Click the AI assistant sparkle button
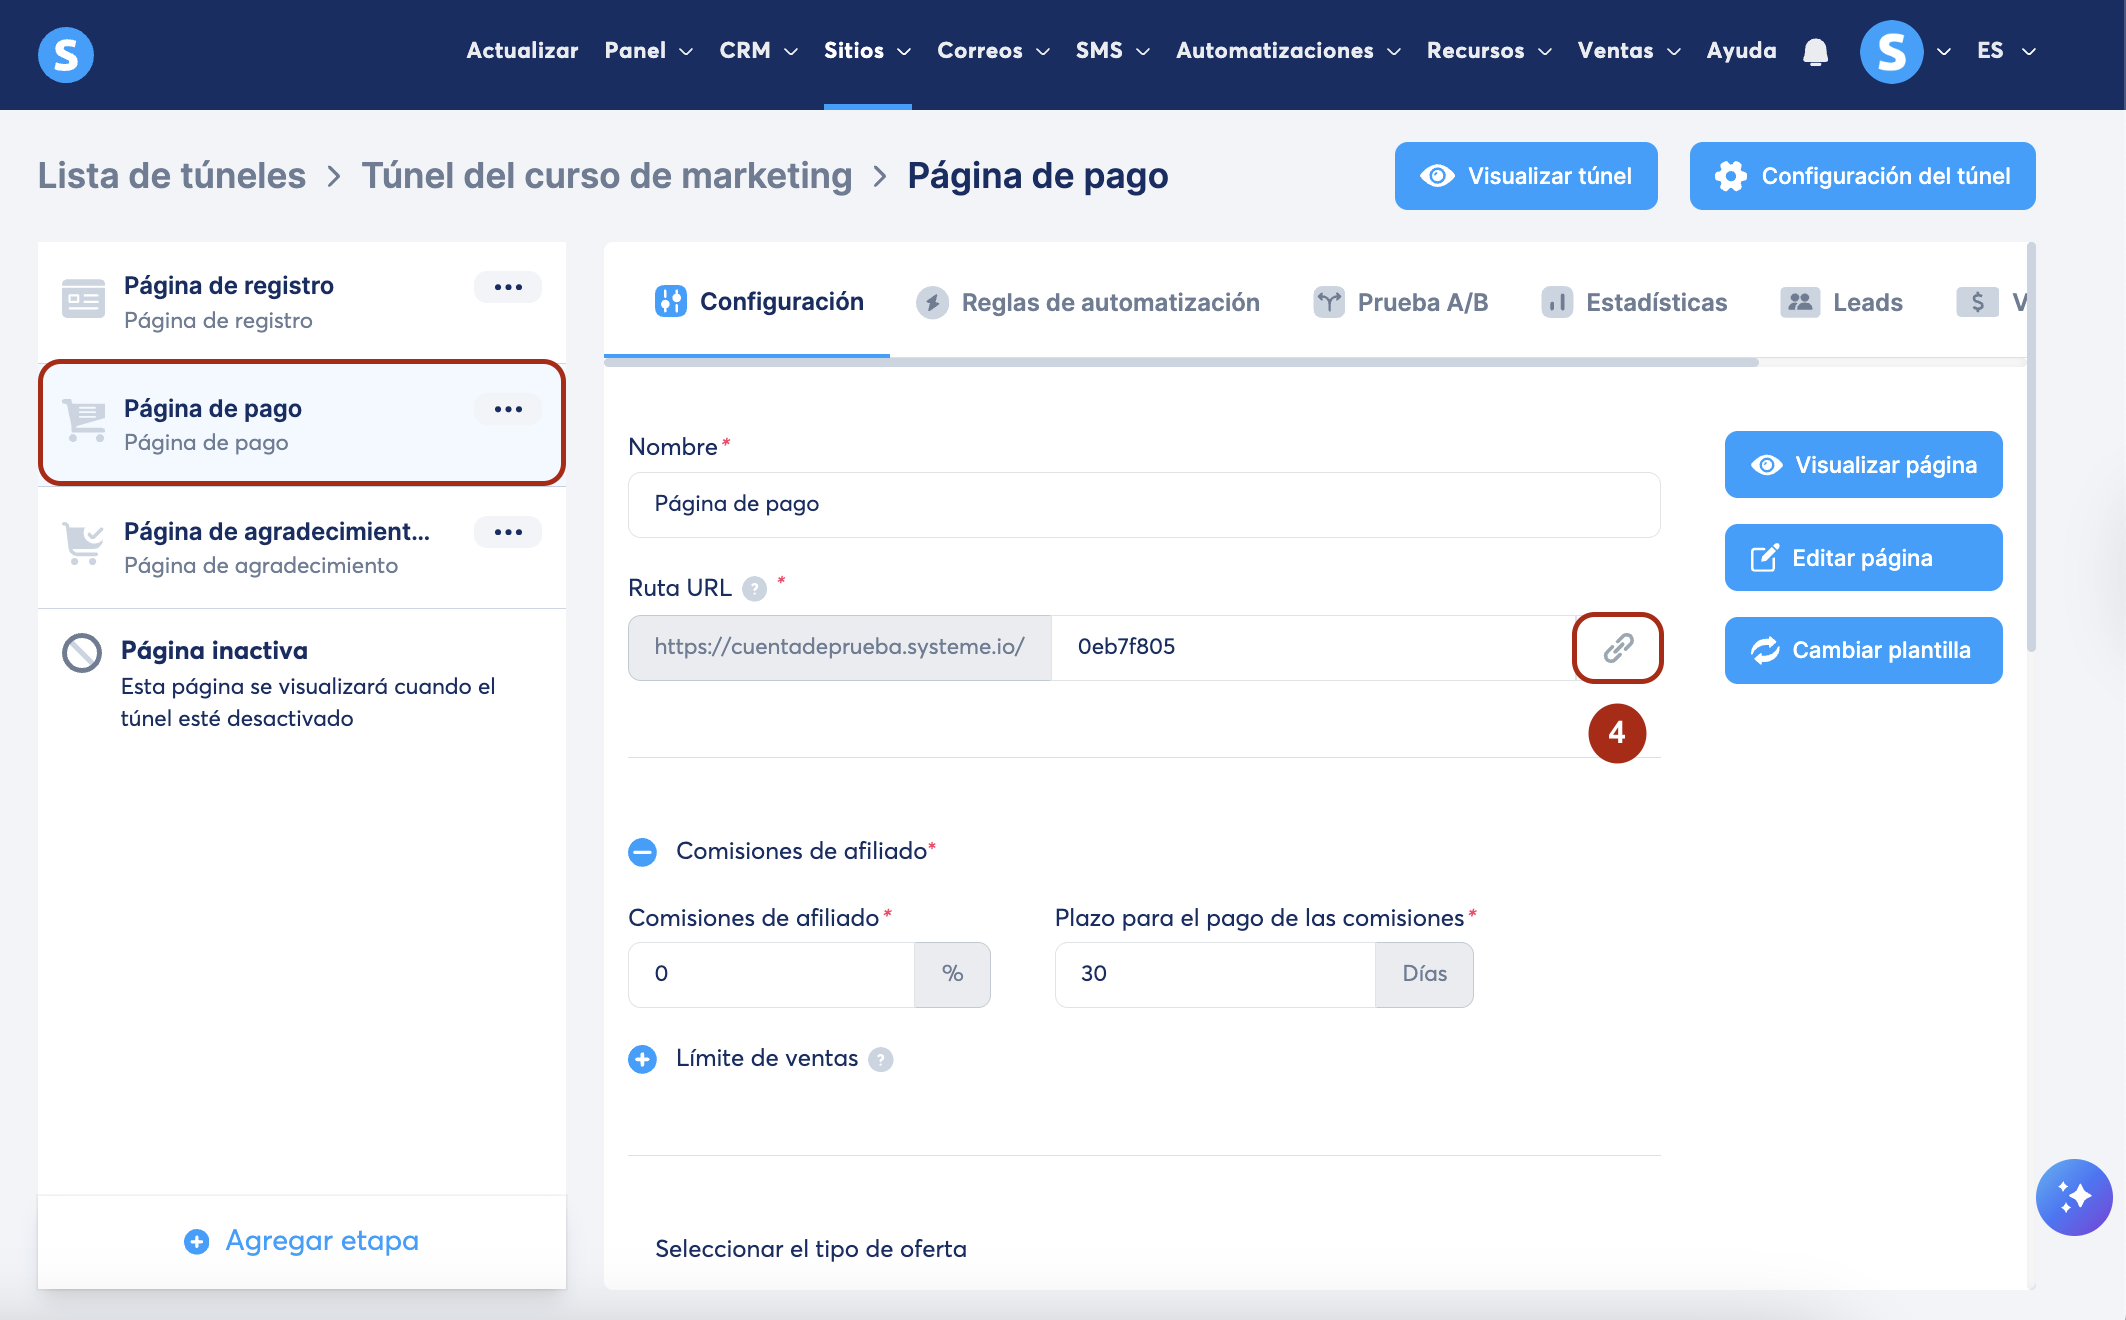Image resolution: width=2126 pixels, height=1320 pixels. 2073,1196
